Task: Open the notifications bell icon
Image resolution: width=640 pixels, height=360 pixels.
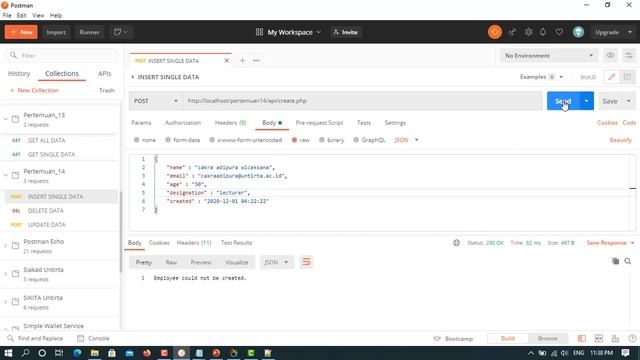Action: pyautogui.click(x=543, y=32)
